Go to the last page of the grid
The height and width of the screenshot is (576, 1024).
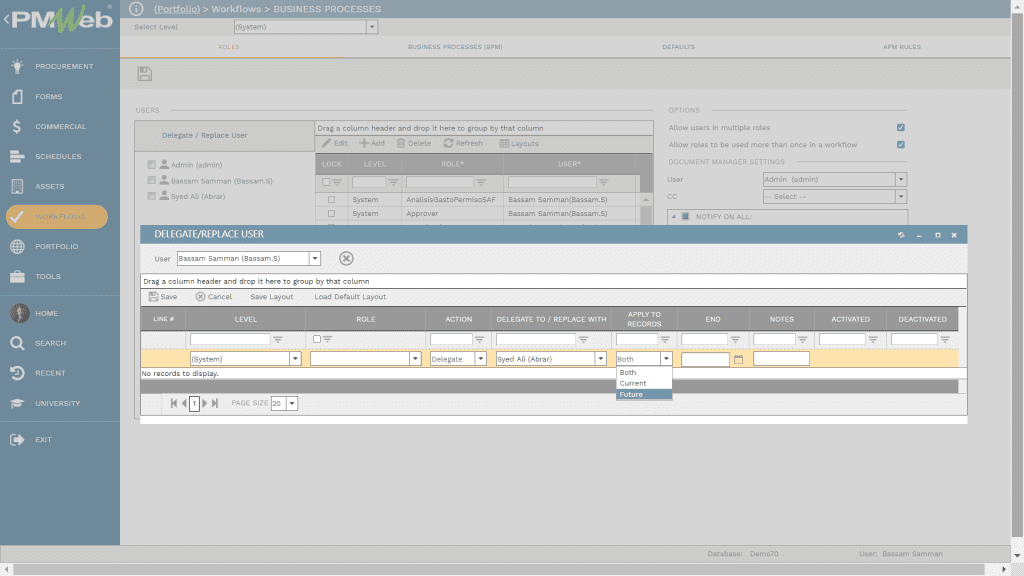(x=215, y=404)
